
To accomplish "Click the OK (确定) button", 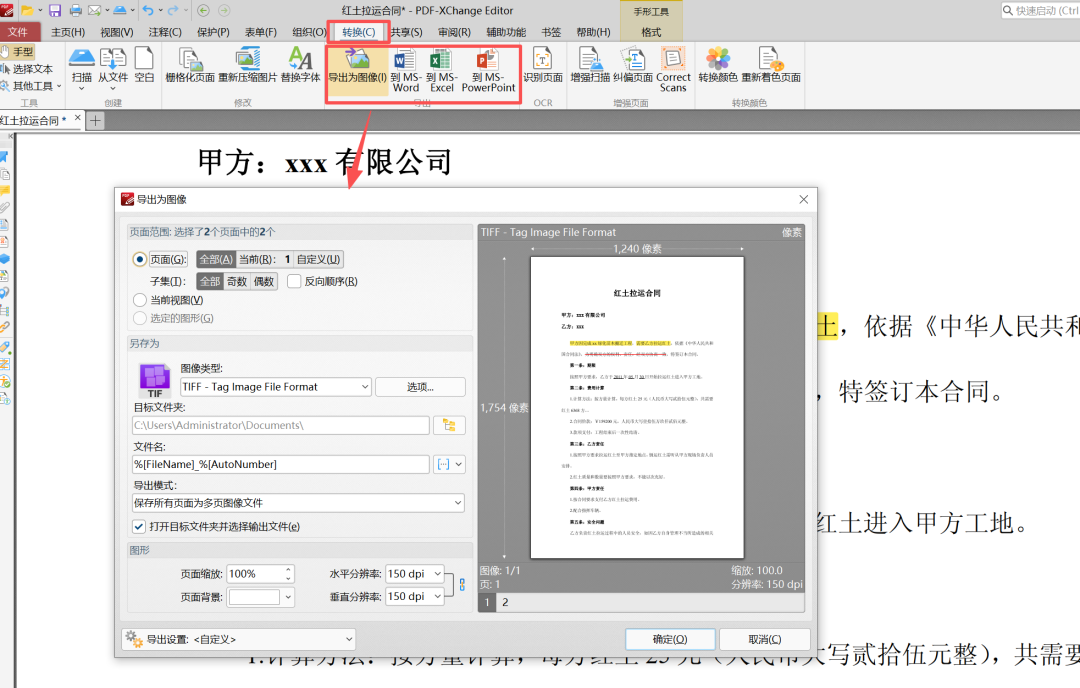I will (x=670, y=639).
